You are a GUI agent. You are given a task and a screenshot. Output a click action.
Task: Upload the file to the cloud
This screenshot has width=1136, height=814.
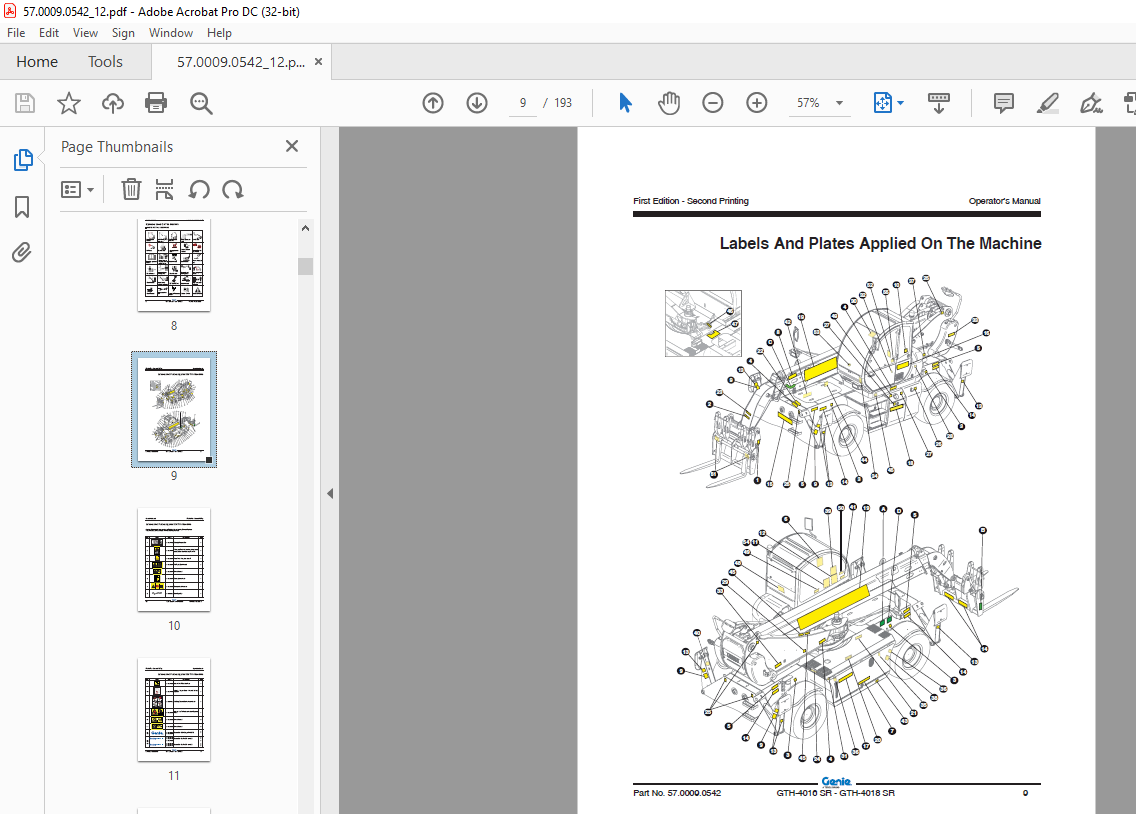click(112, 103)
